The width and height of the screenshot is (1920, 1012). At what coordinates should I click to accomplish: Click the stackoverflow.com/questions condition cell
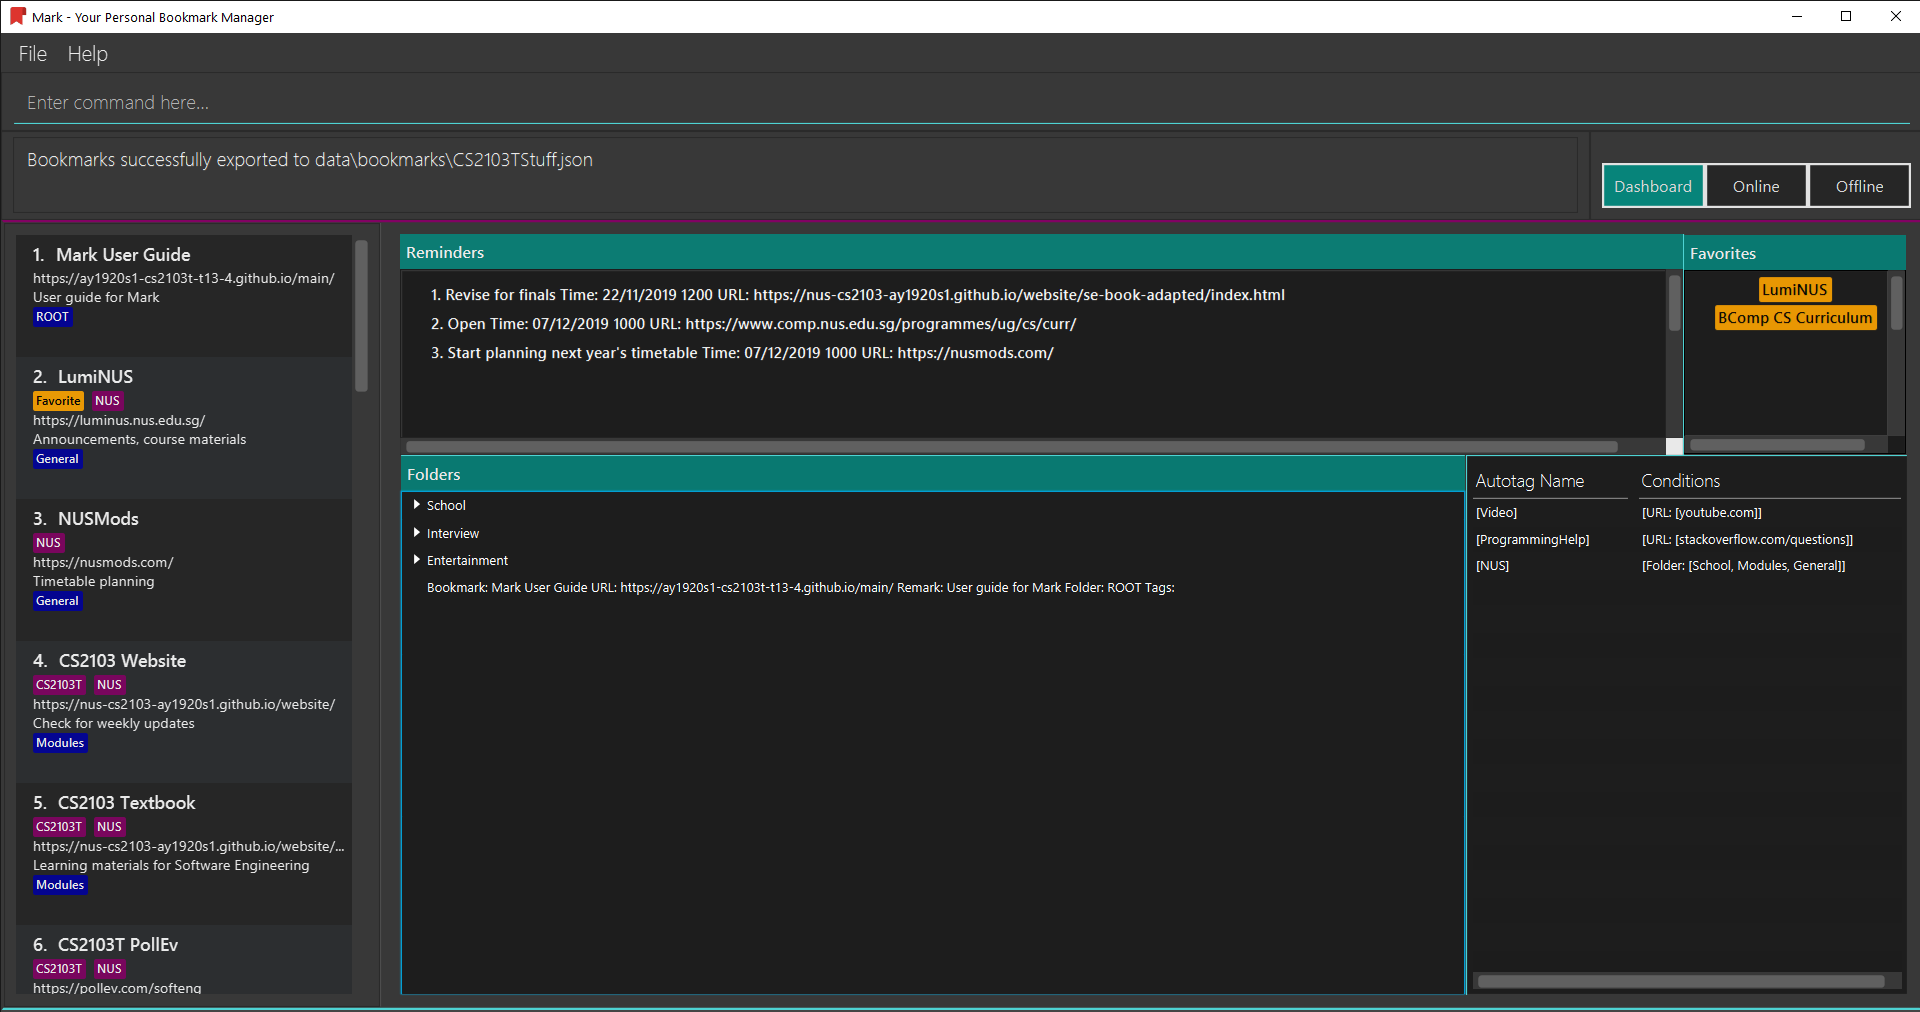[1747, 540]
